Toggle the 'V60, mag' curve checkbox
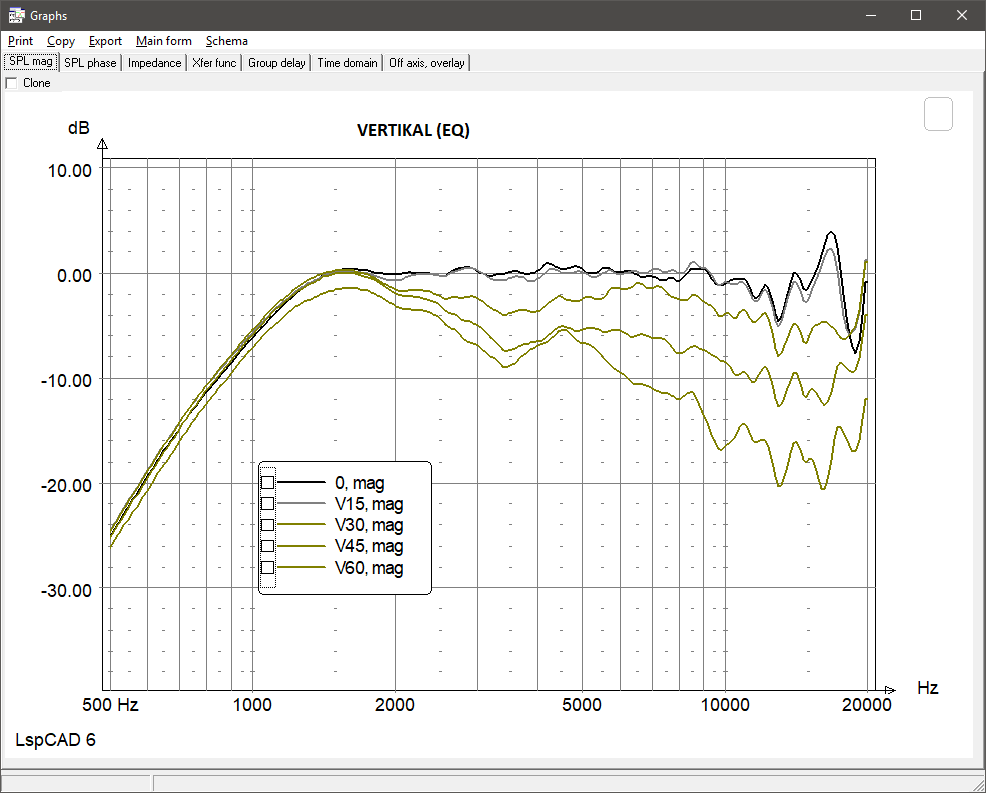Screen dimensions: 986x793 (266, 567)
